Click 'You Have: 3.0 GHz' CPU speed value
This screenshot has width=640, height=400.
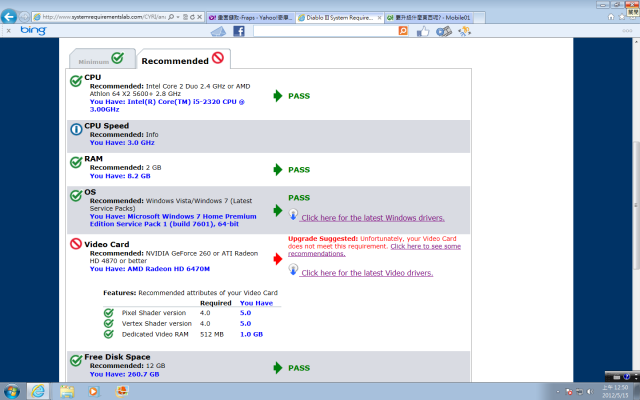tap(122, 142)
